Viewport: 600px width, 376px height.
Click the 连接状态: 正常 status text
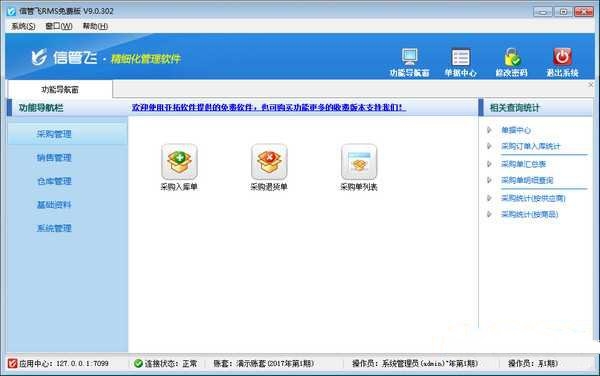171,363
